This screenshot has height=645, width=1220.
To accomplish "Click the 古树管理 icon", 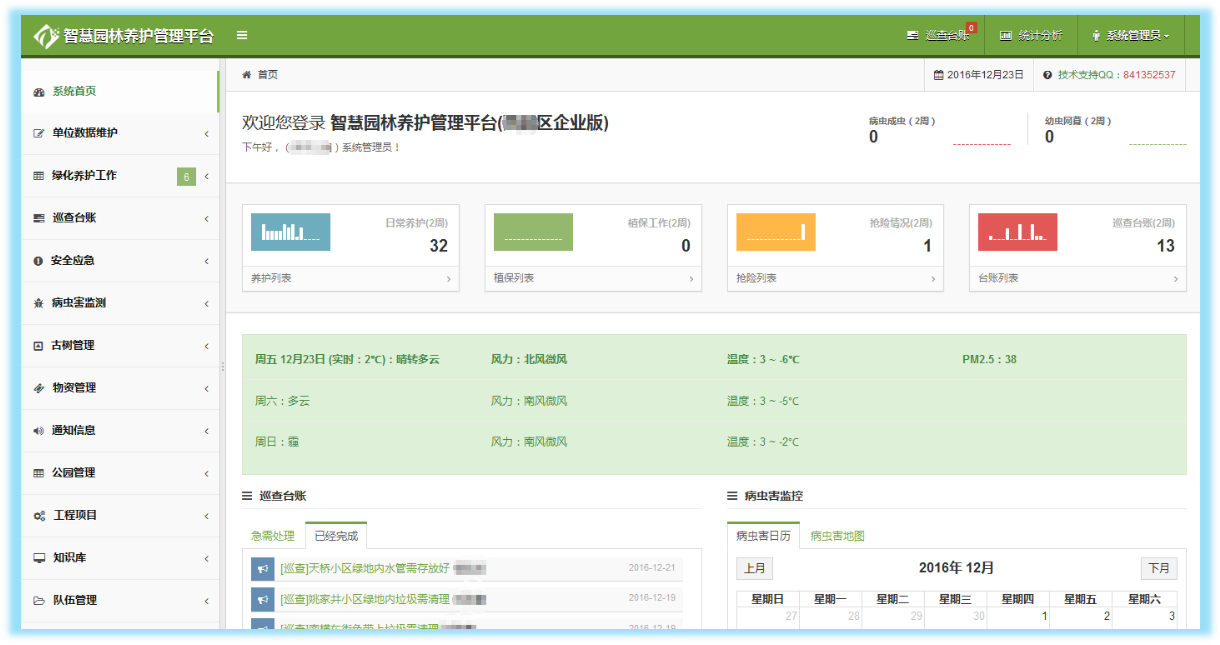I will click(39, 346).
